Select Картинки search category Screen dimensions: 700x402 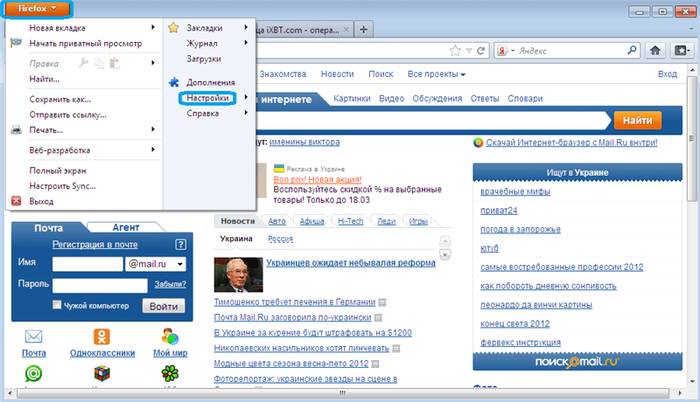352,99
